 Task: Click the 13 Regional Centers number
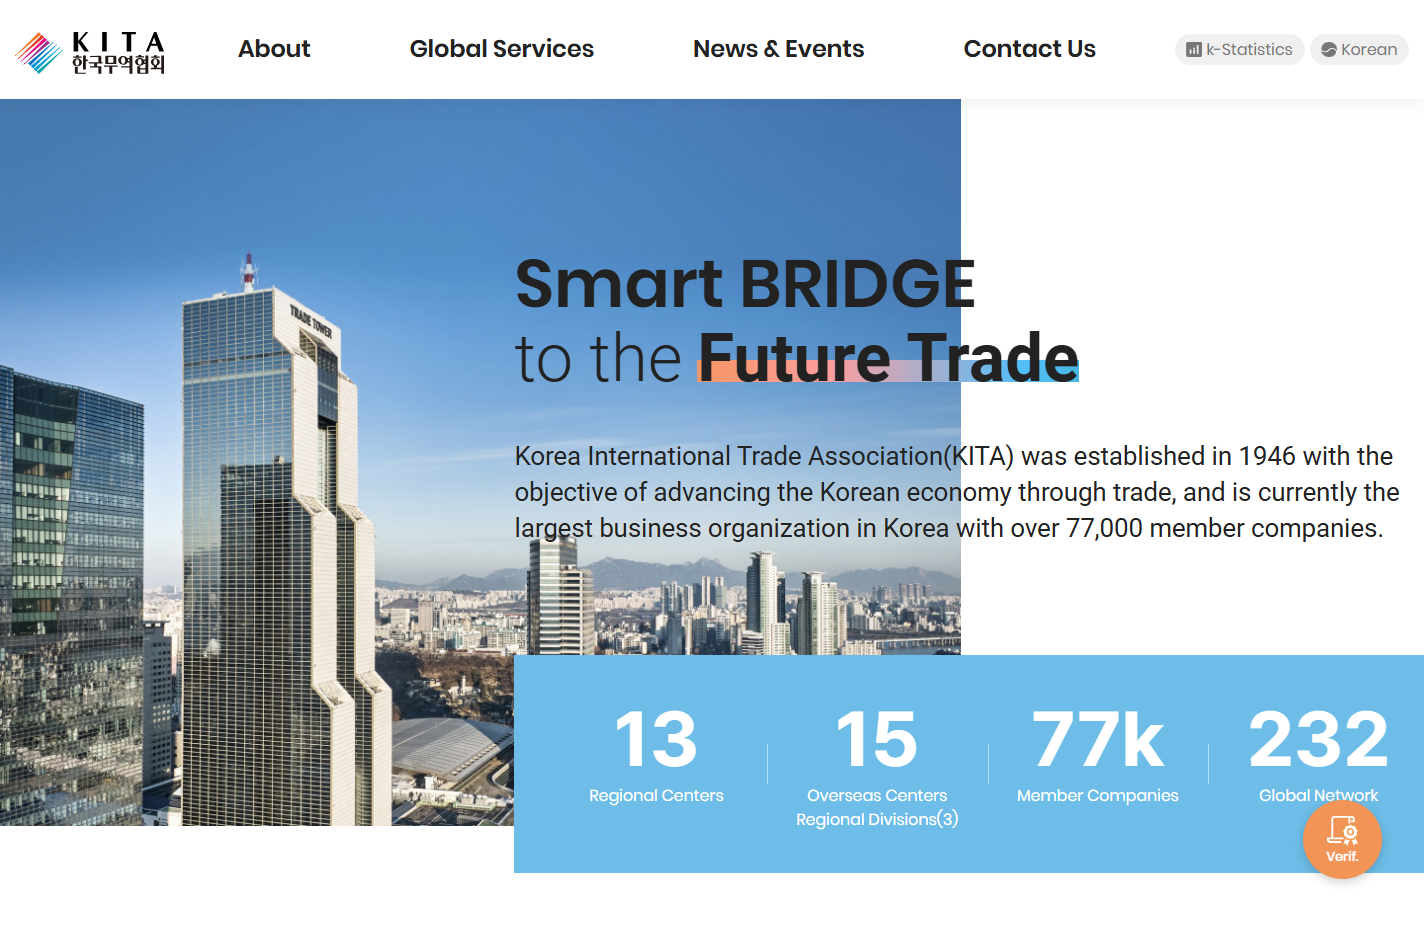coord(656,739)
